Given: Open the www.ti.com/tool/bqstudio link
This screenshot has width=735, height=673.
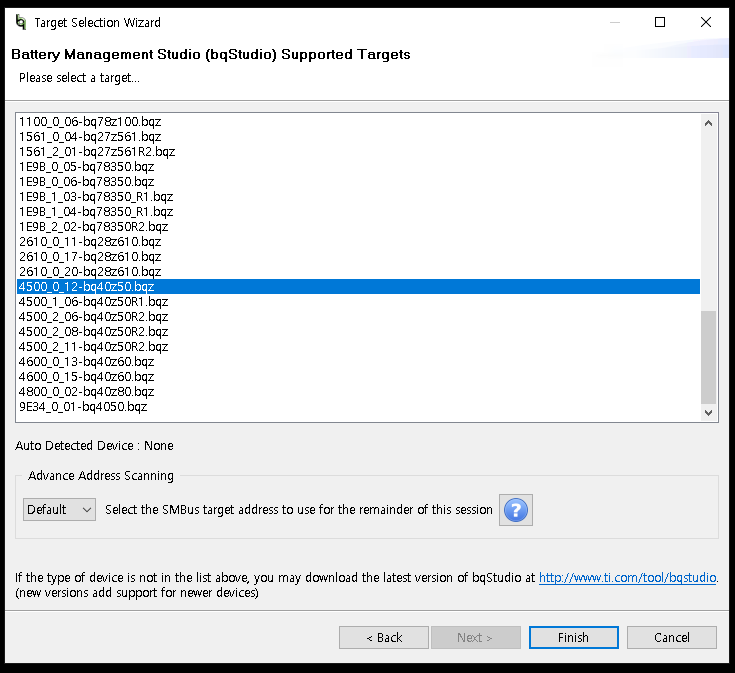Looking at the screenshot, I should click(x=627, y=577).
